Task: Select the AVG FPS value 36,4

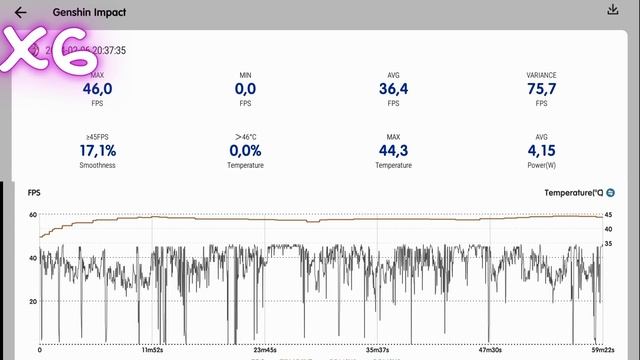Action: [393, 89]
